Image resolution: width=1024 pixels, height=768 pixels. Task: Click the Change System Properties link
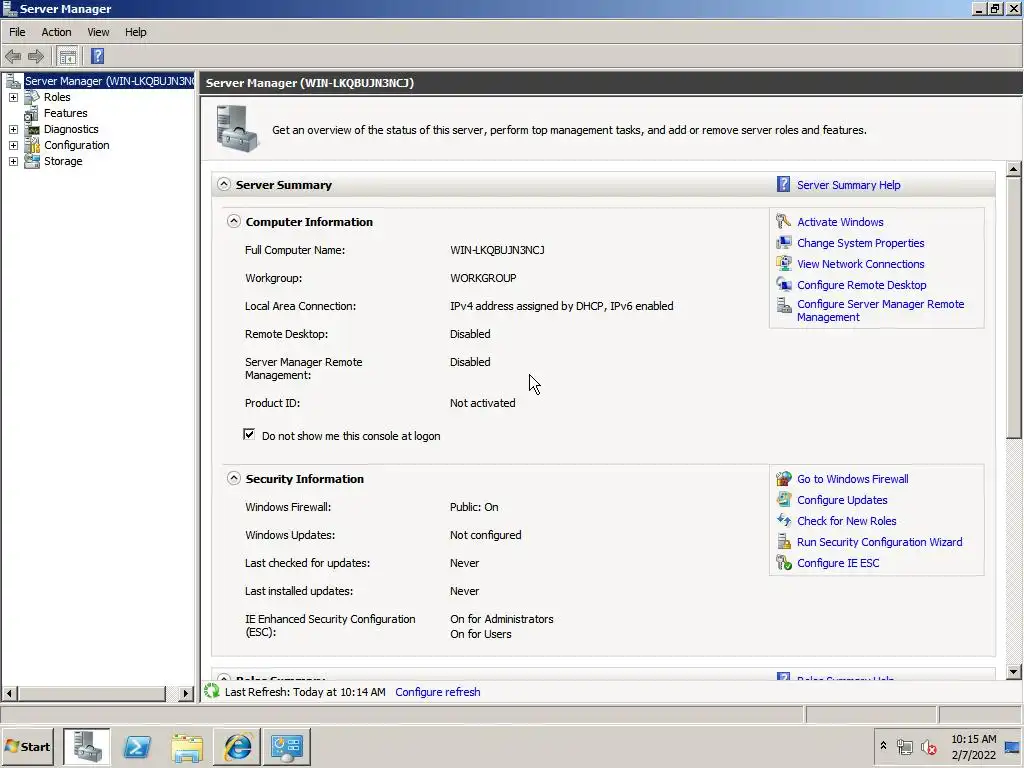point(860,243)
